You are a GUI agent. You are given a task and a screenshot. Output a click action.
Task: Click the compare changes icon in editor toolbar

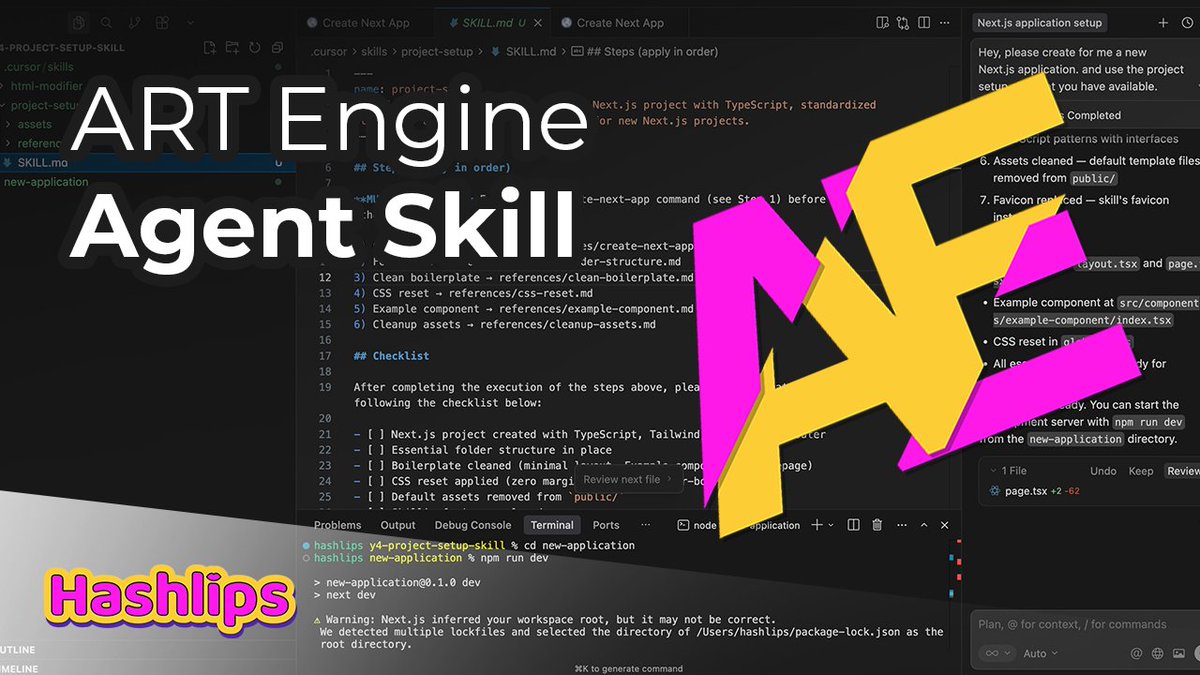click(x=904, y=22)
